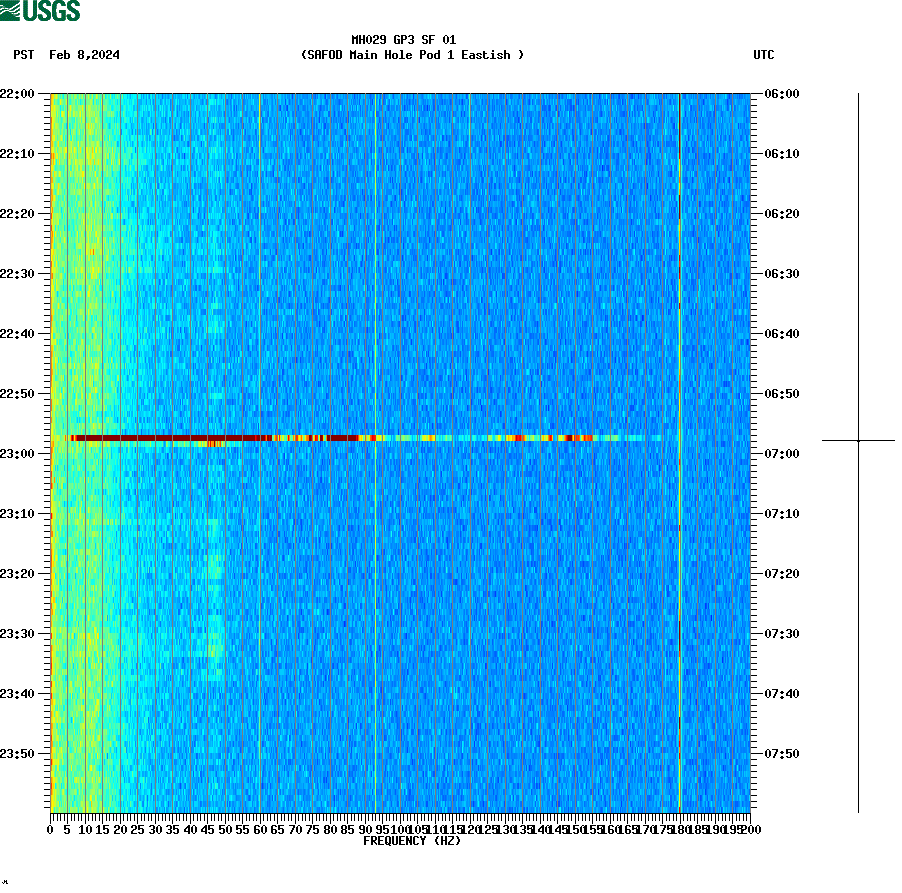Viewport: 902px width, 893px height.
Task: Select the green wave emblem in the logo
Action: coord(12,11)
